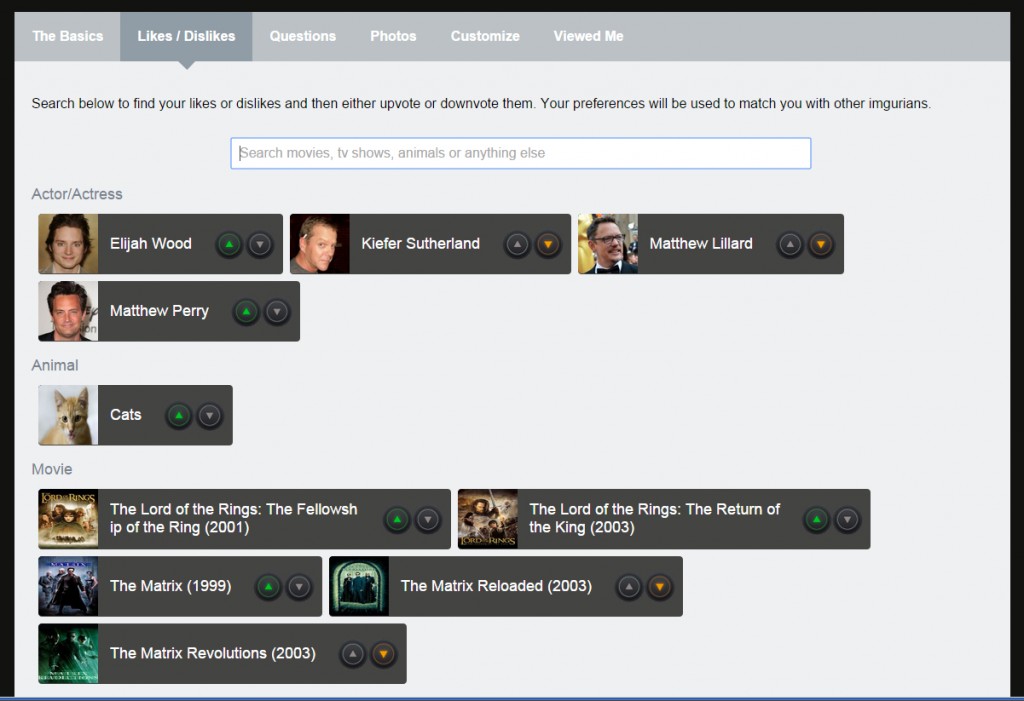Upvote Cats
1024x701 pixels.
[x=179, y=416]
